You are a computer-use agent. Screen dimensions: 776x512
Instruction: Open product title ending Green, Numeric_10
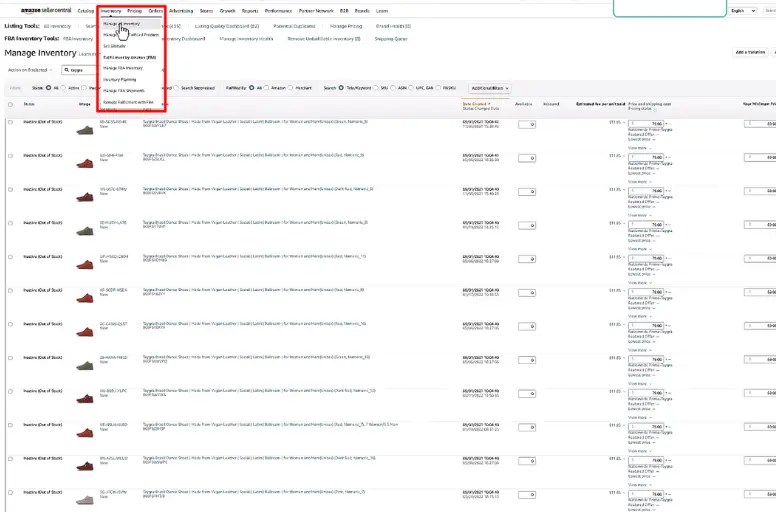256,357
